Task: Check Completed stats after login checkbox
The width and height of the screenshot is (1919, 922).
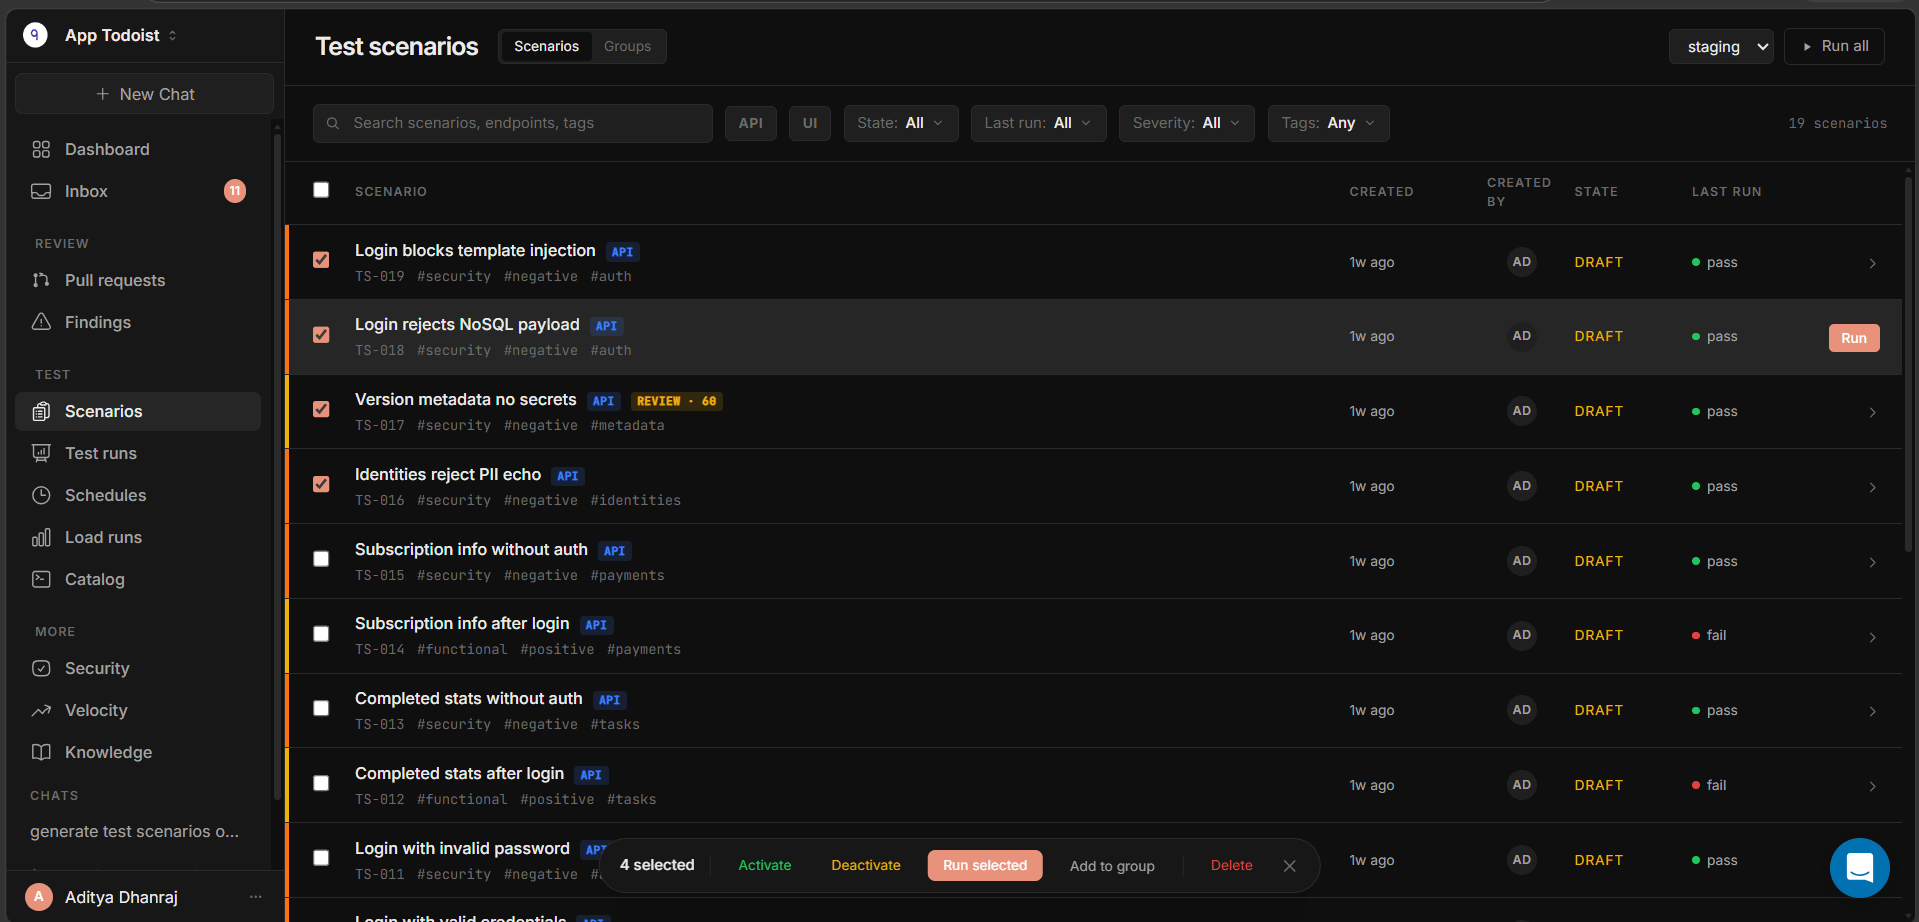Action: [321, 783]
